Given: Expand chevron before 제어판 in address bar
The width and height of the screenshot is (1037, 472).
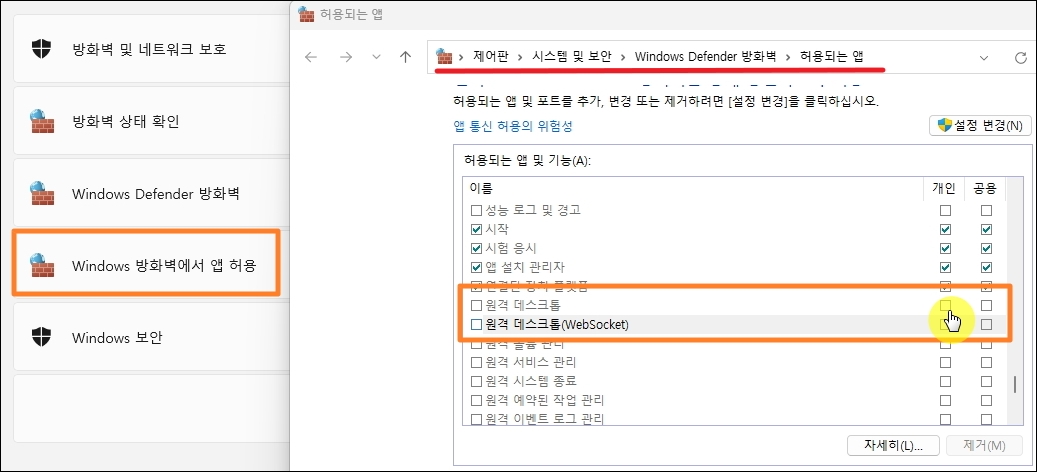Looking at the screenshot, I should [461, 58].
